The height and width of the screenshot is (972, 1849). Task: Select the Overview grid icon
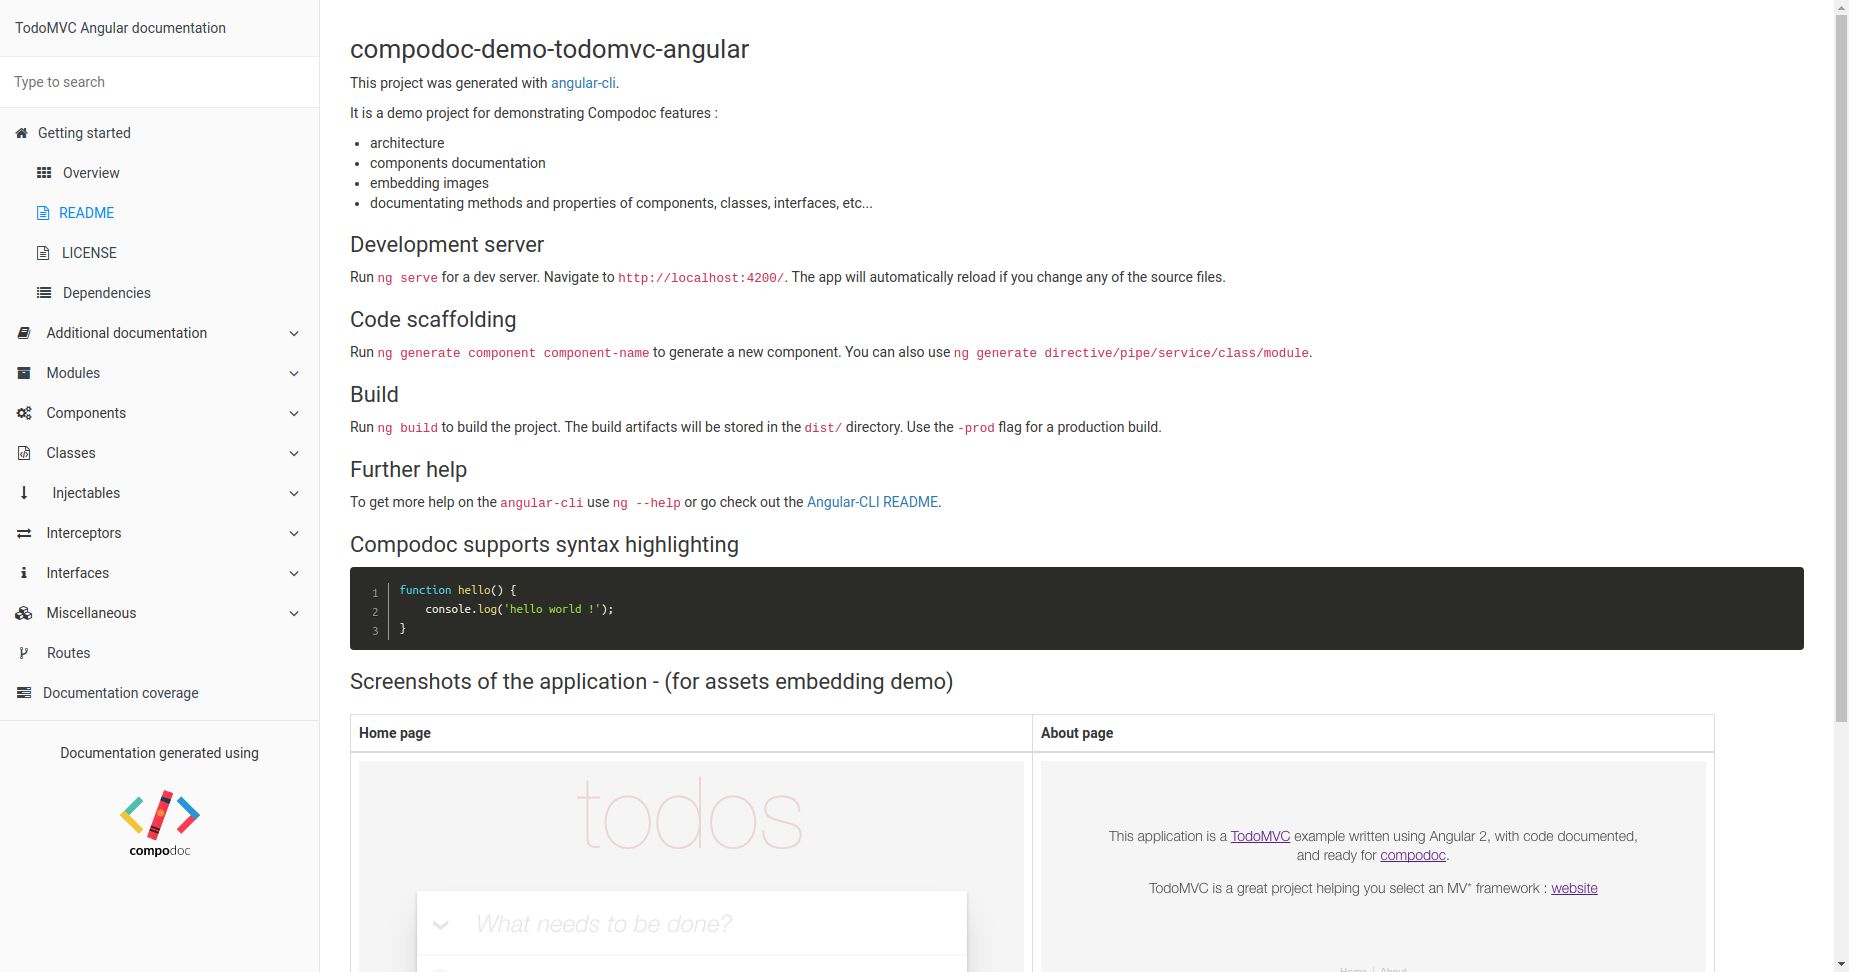click(44, 172)
